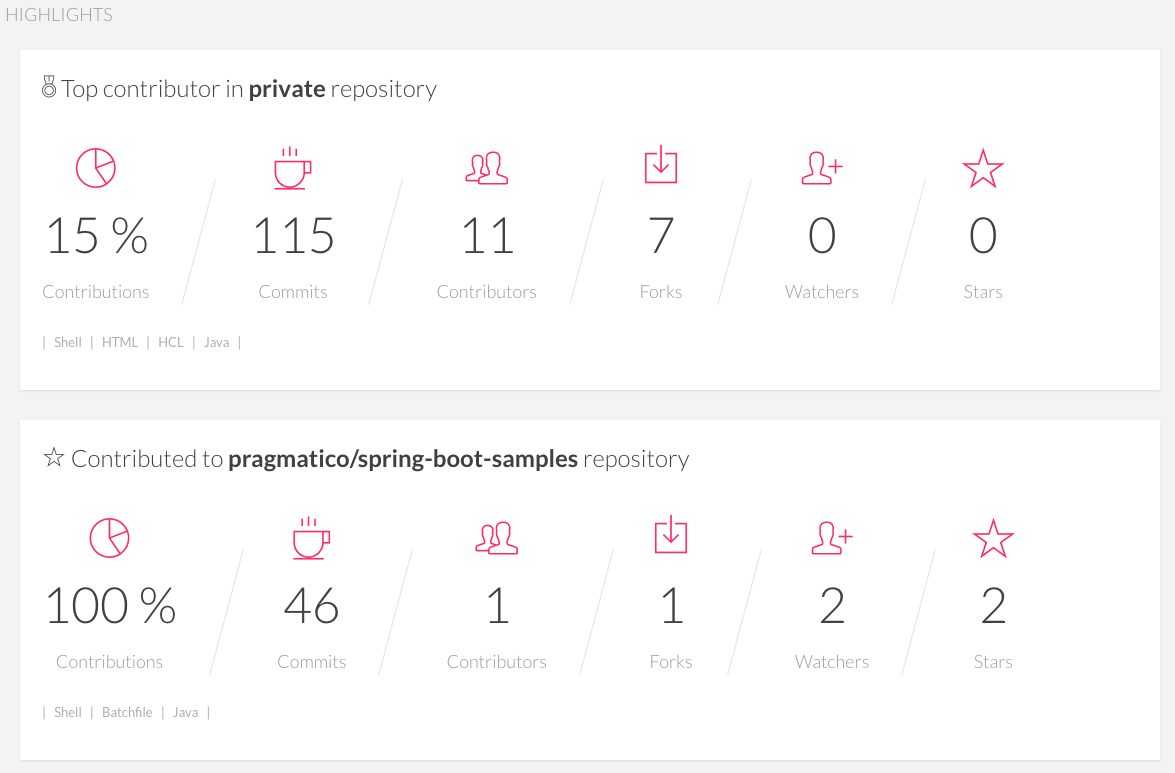Select the Batchfile language tag
The width and height of the screenshot is (1175, 773).
tap(127, 712)
